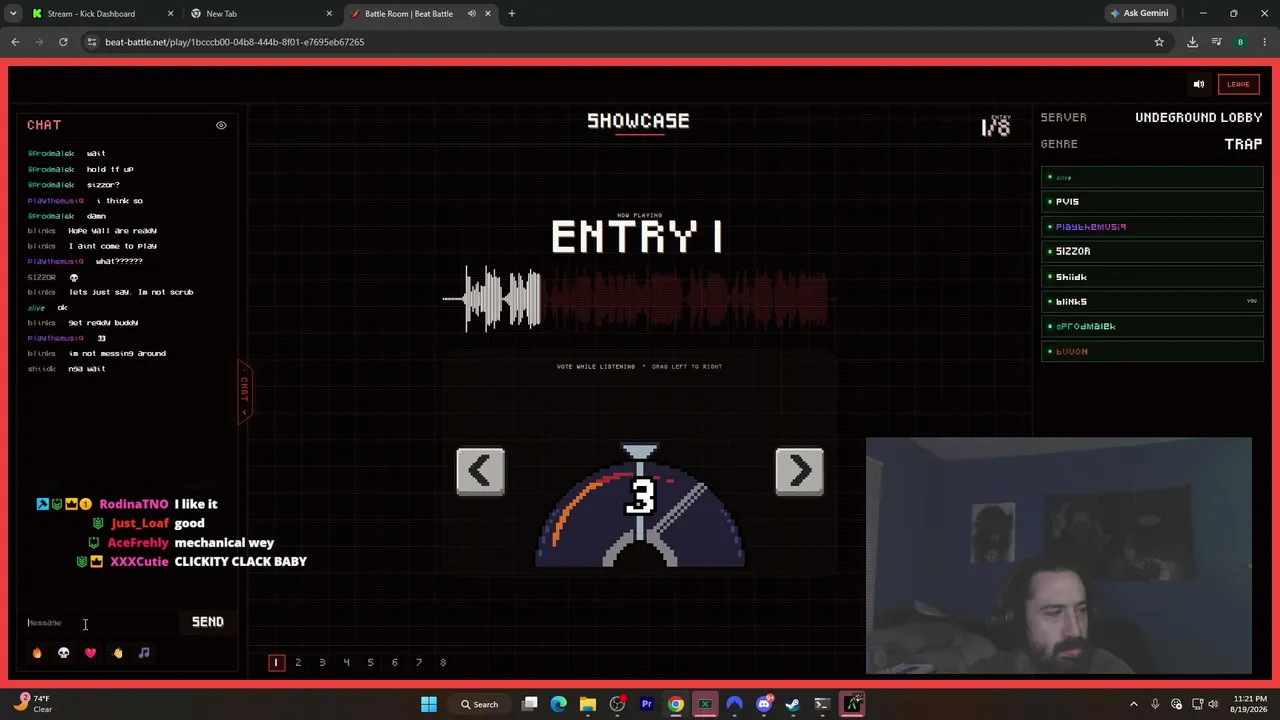Select entry 7 in the entry pager
Viewport: 1280px width, 720px height.
pos(419,662)
